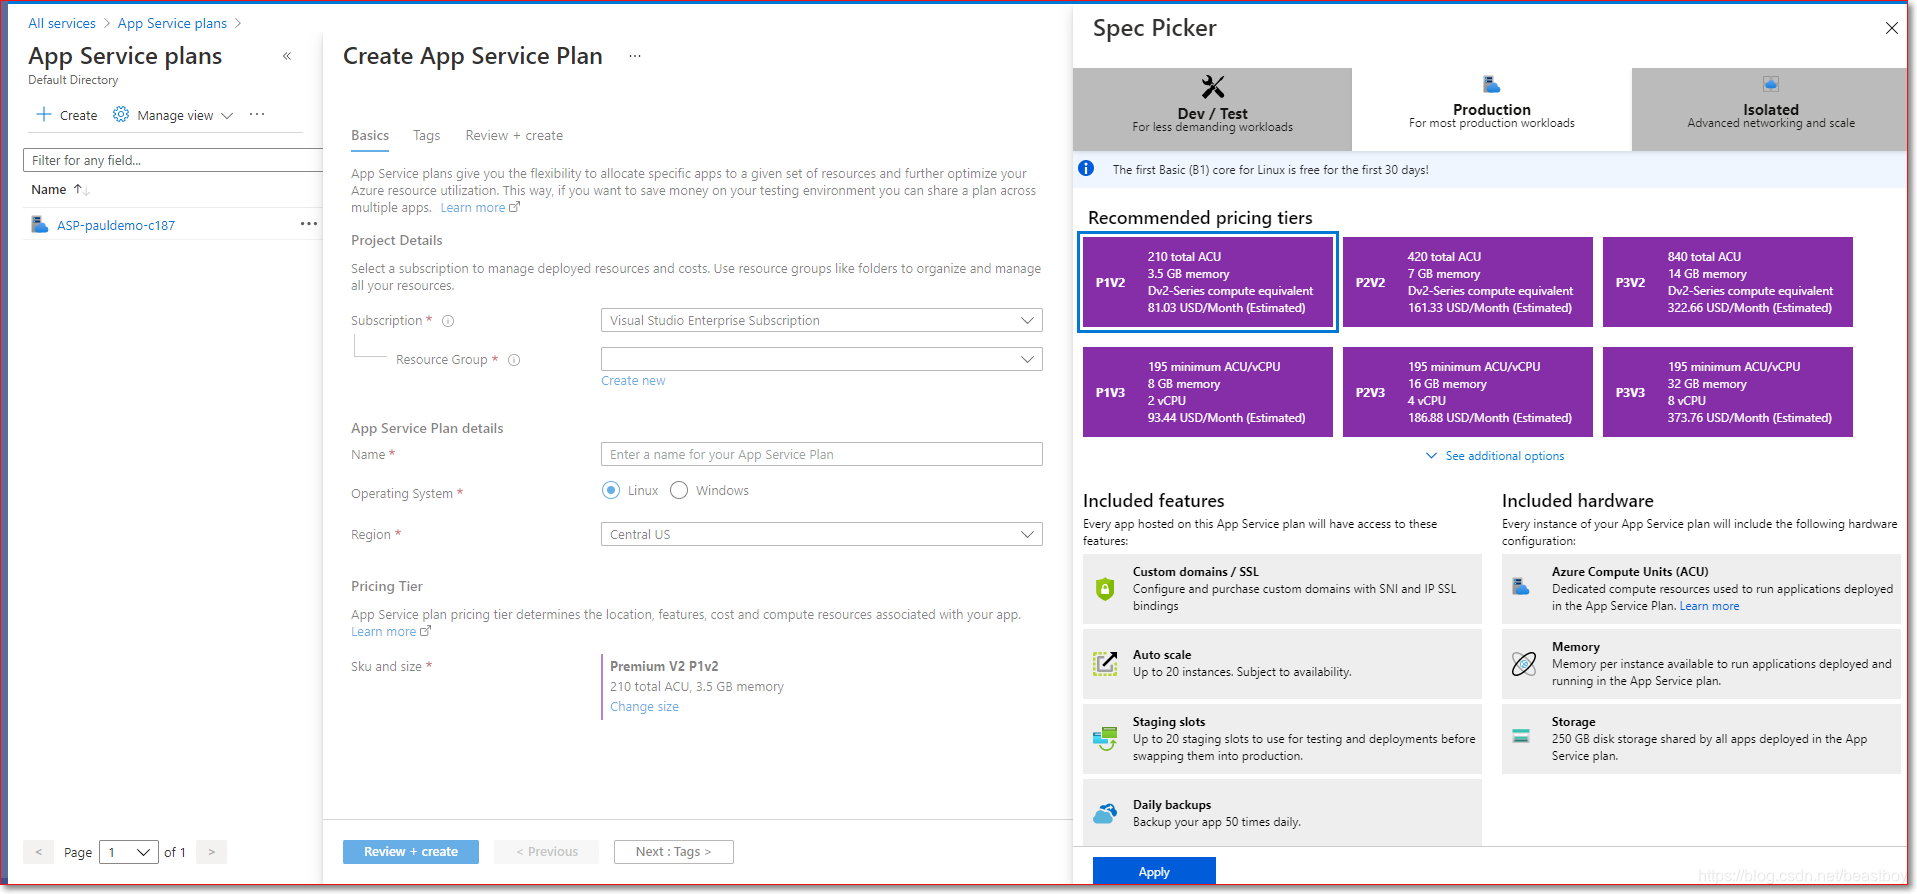Click Resource Group info icon
The image size is (1917, 894).
(514, 360)
